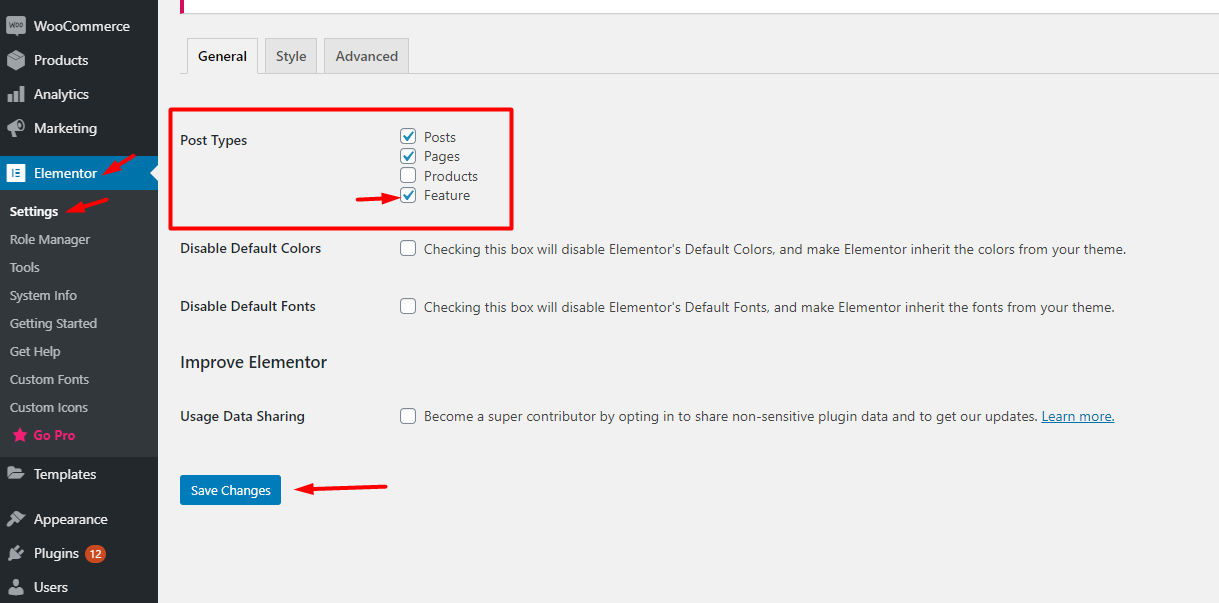The image size is (1219, 603).
Task: Click the Posts checkbox label text
Action: pyautogui.click(x=440, y=137)
